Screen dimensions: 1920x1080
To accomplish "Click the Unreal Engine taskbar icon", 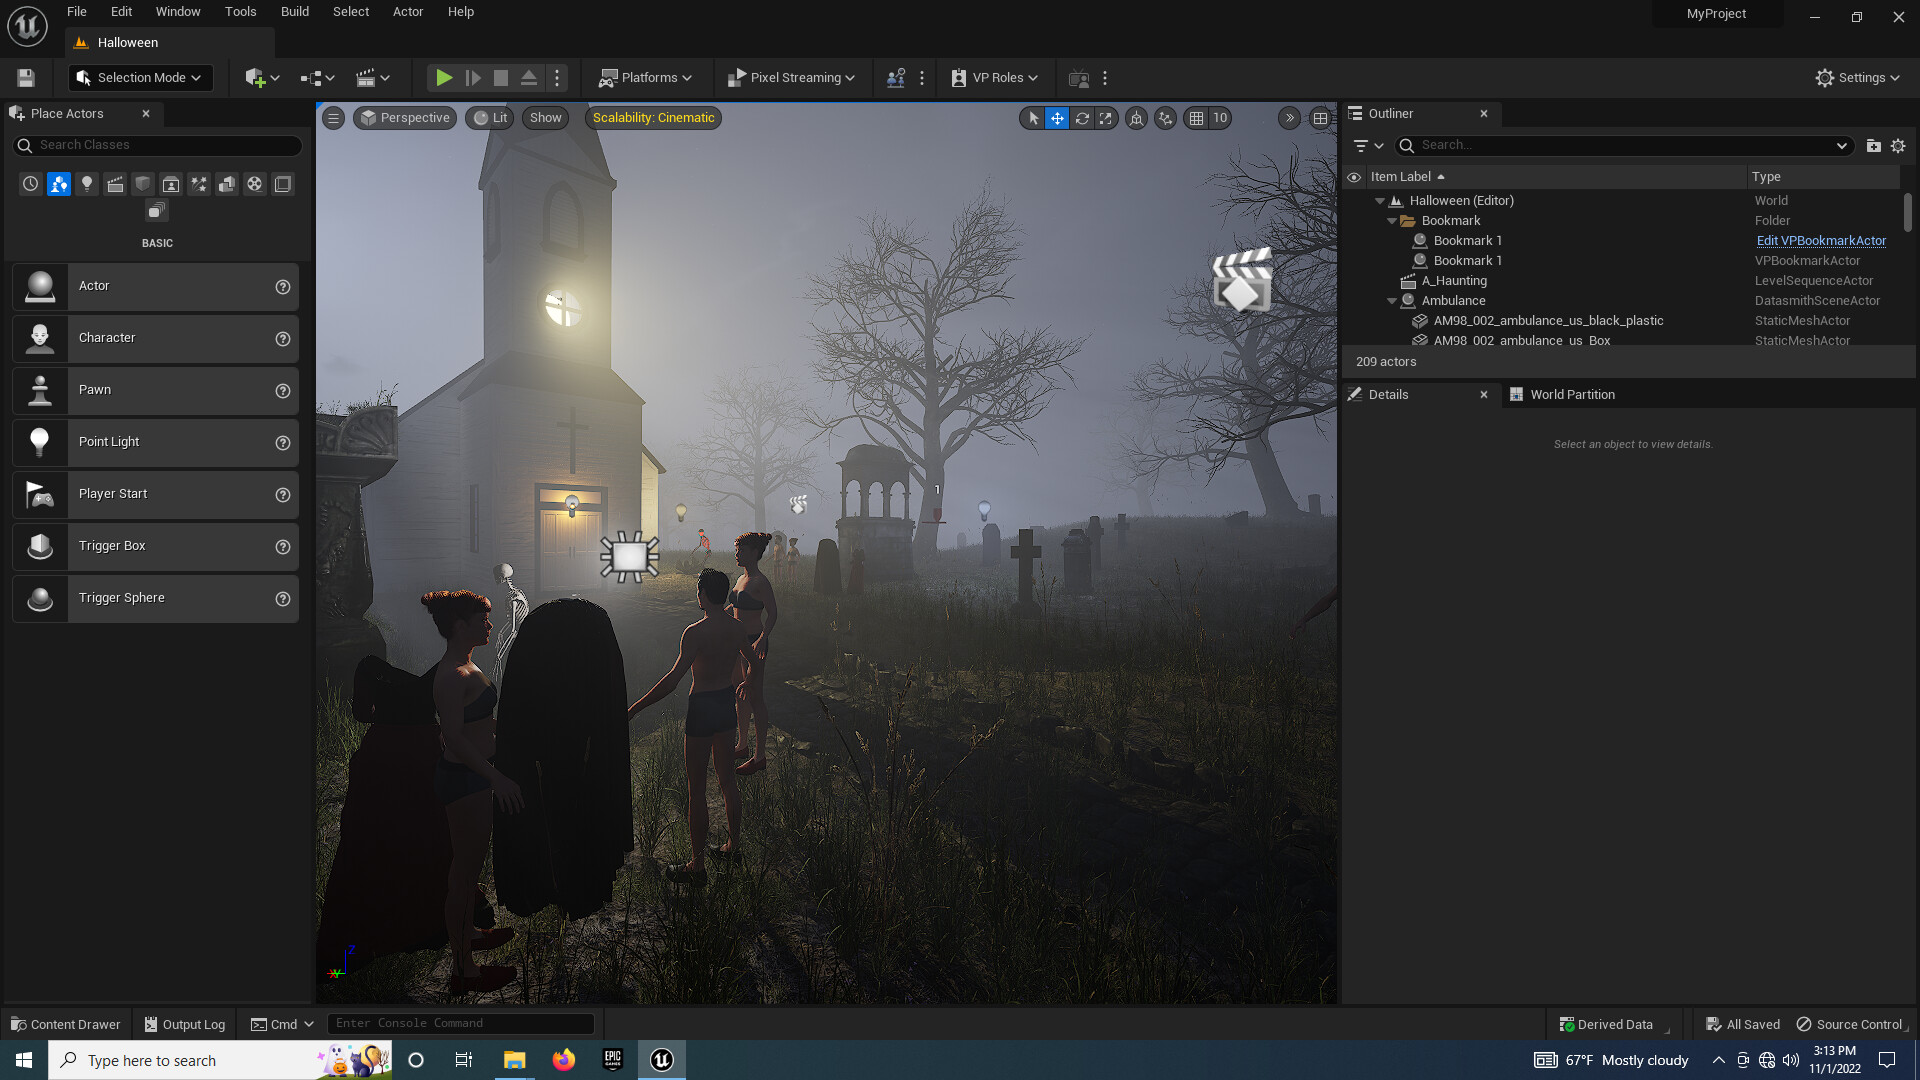I will [x=661, y=1060].
